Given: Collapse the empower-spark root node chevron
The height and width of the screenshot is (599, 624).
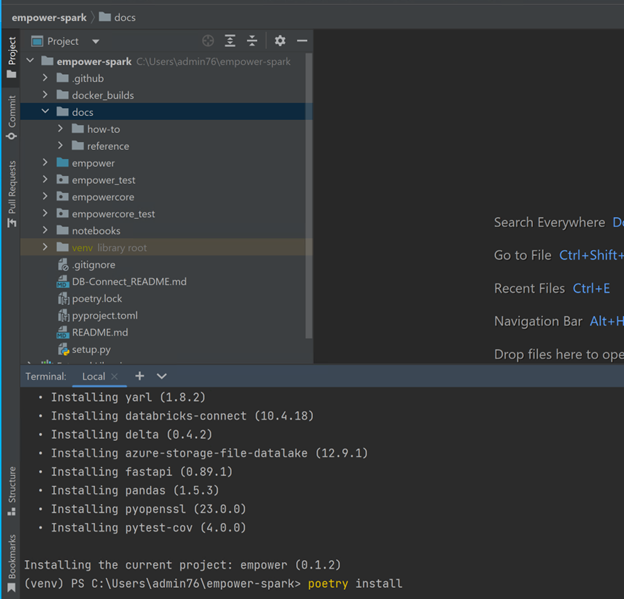Looking at the screenshot, I should click(x=30, y=61).
